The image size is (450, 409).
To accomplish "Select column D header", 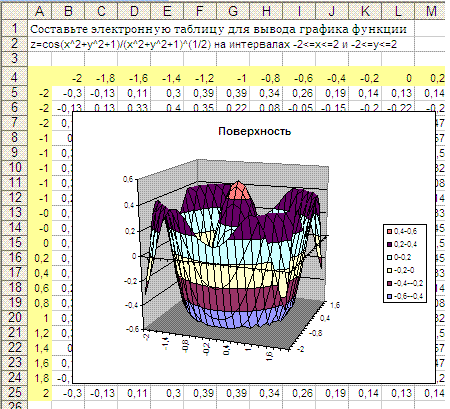I will pyautogui.click(x=134, y=11).
